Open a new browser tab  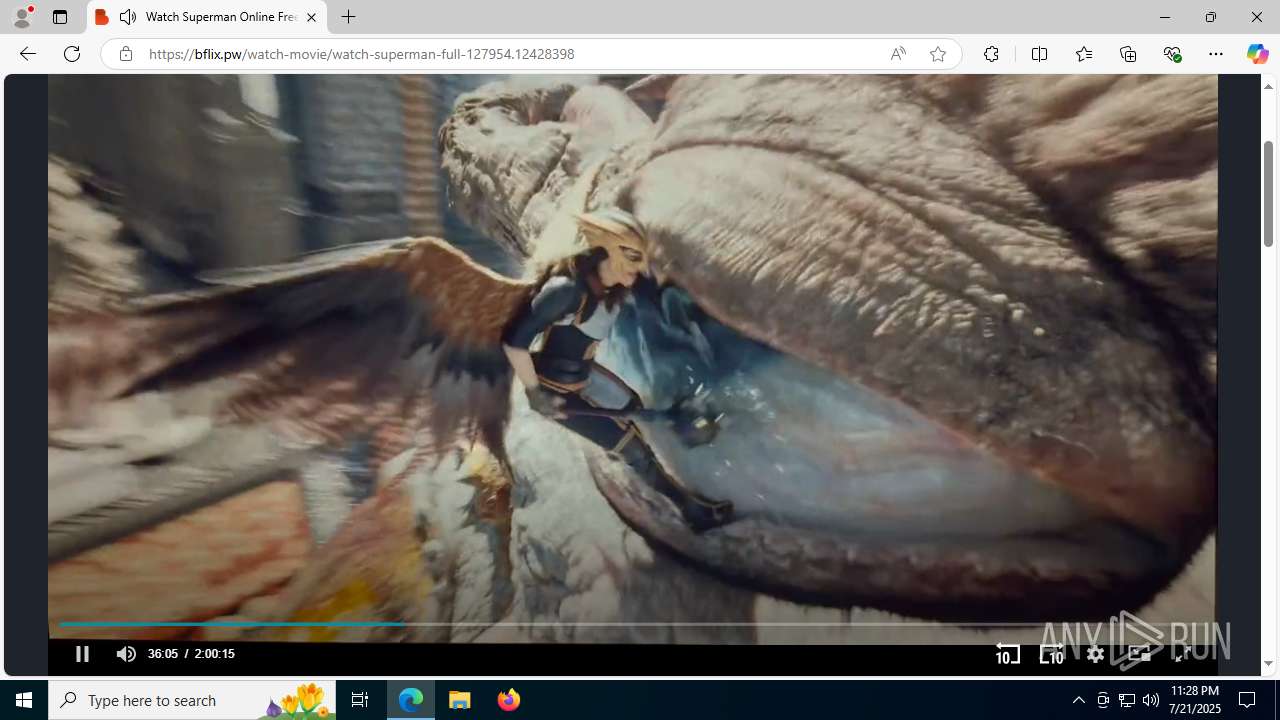pos(348,17)
